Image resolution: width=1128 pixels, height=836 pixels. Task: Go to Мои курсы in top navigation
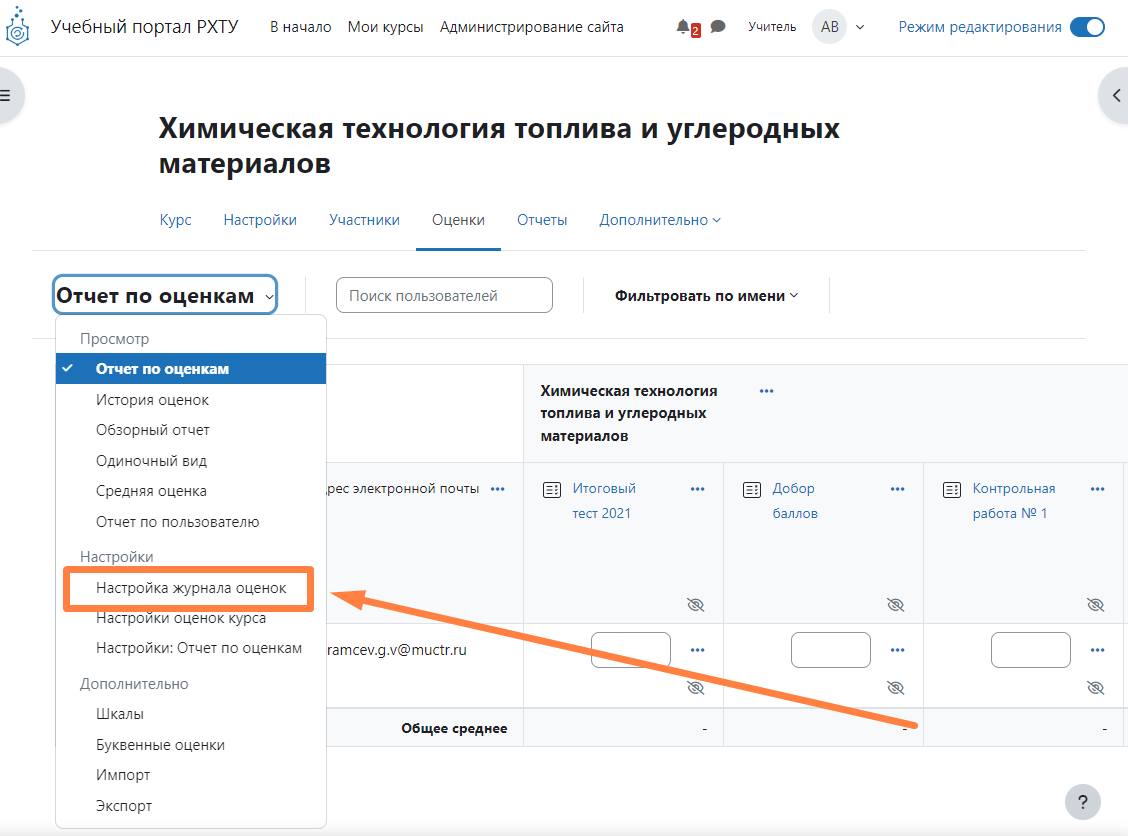pos(385,27)
